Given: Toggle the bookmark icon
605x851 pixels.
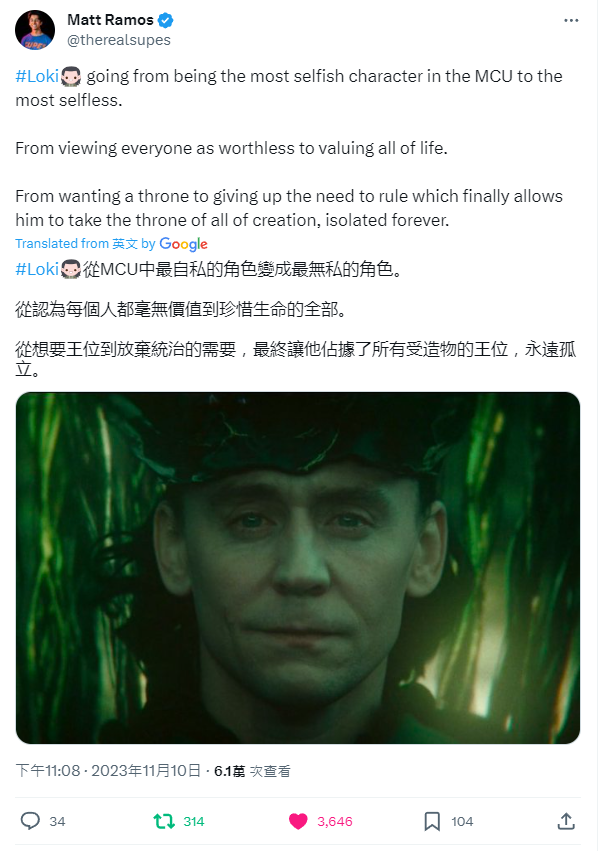Looking at the screenshot, I should [432, 821].
